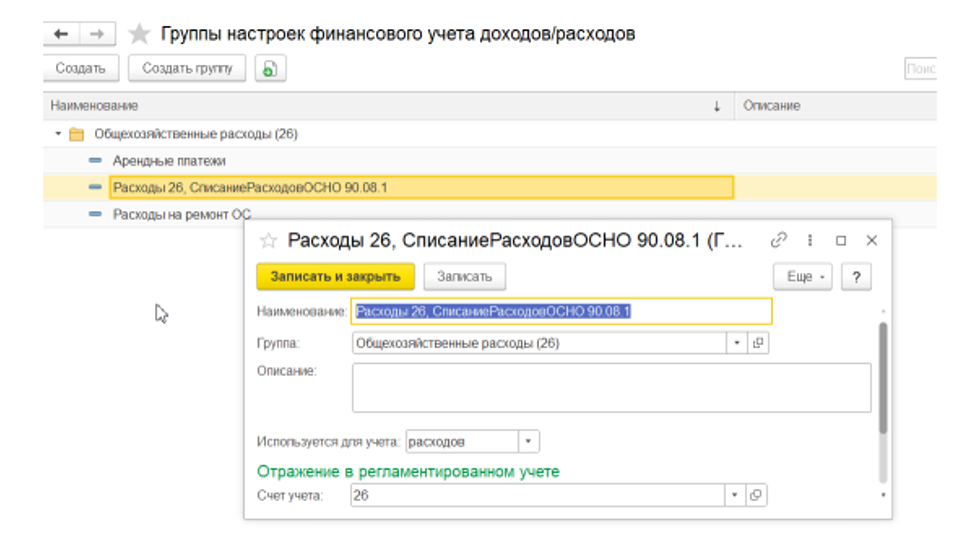Open the Еще menu

(x=802, y=277)
